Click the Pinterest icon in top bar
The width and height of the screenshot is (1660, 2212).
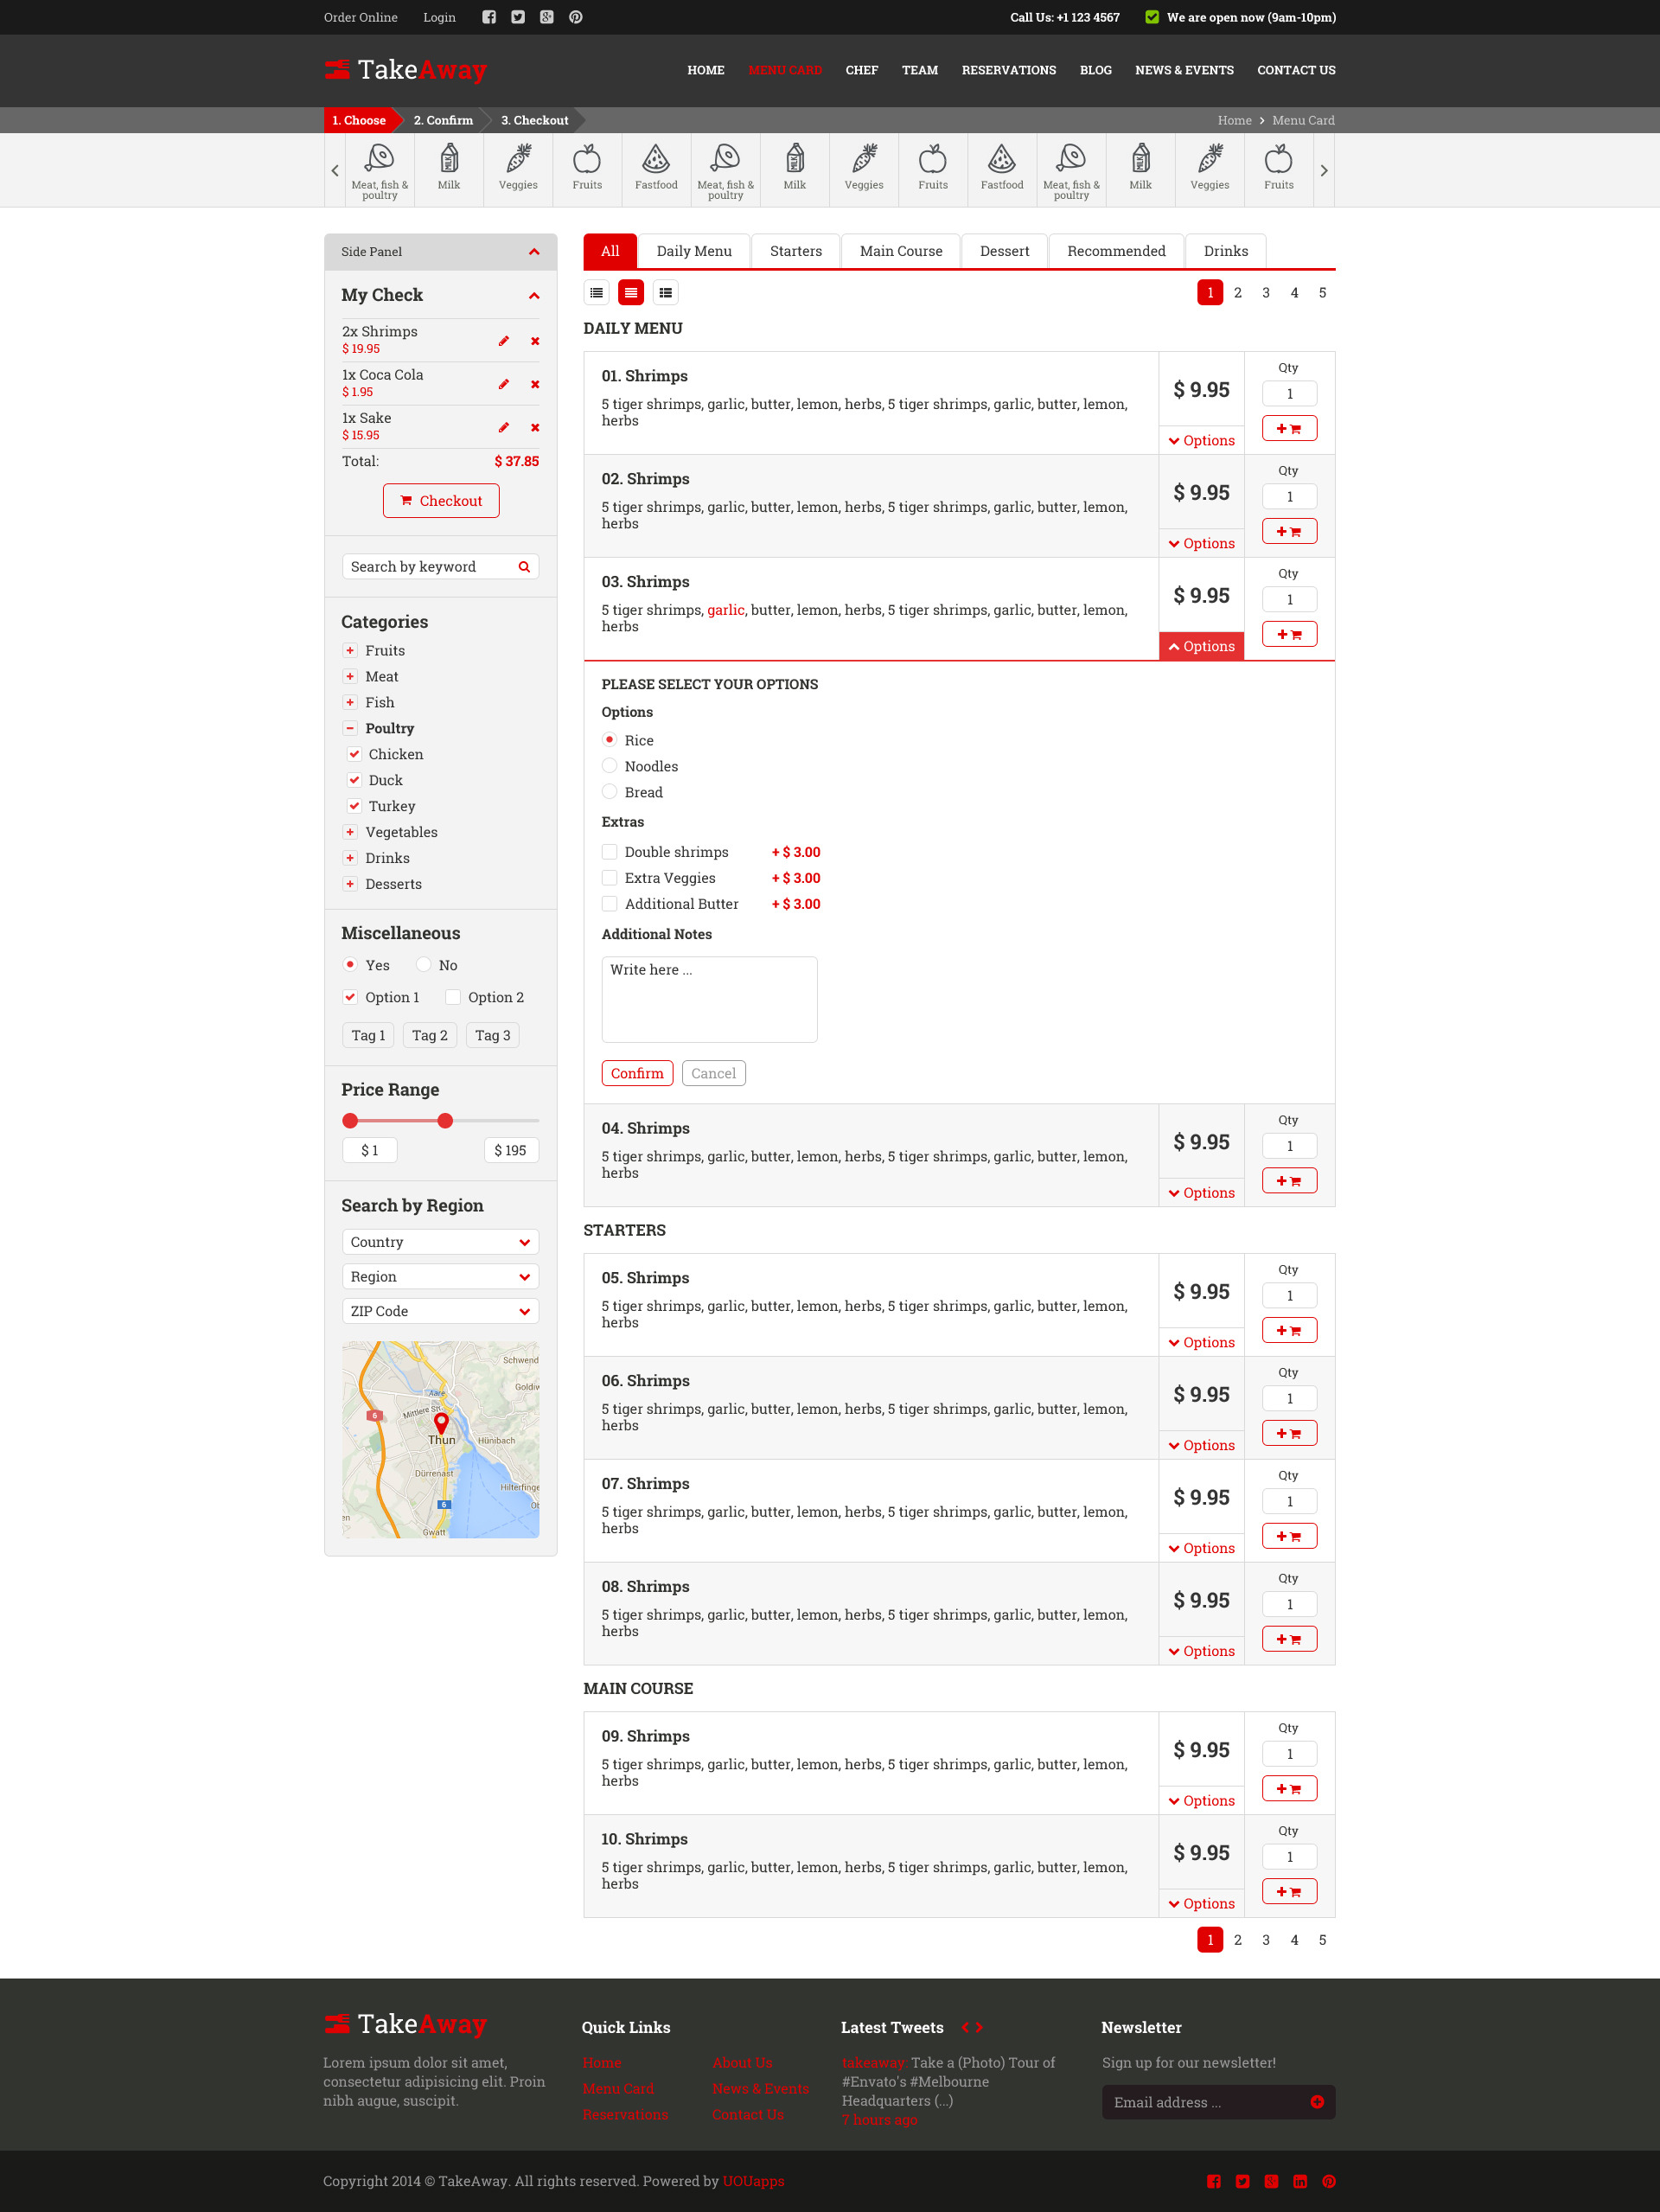coord(576,17)
